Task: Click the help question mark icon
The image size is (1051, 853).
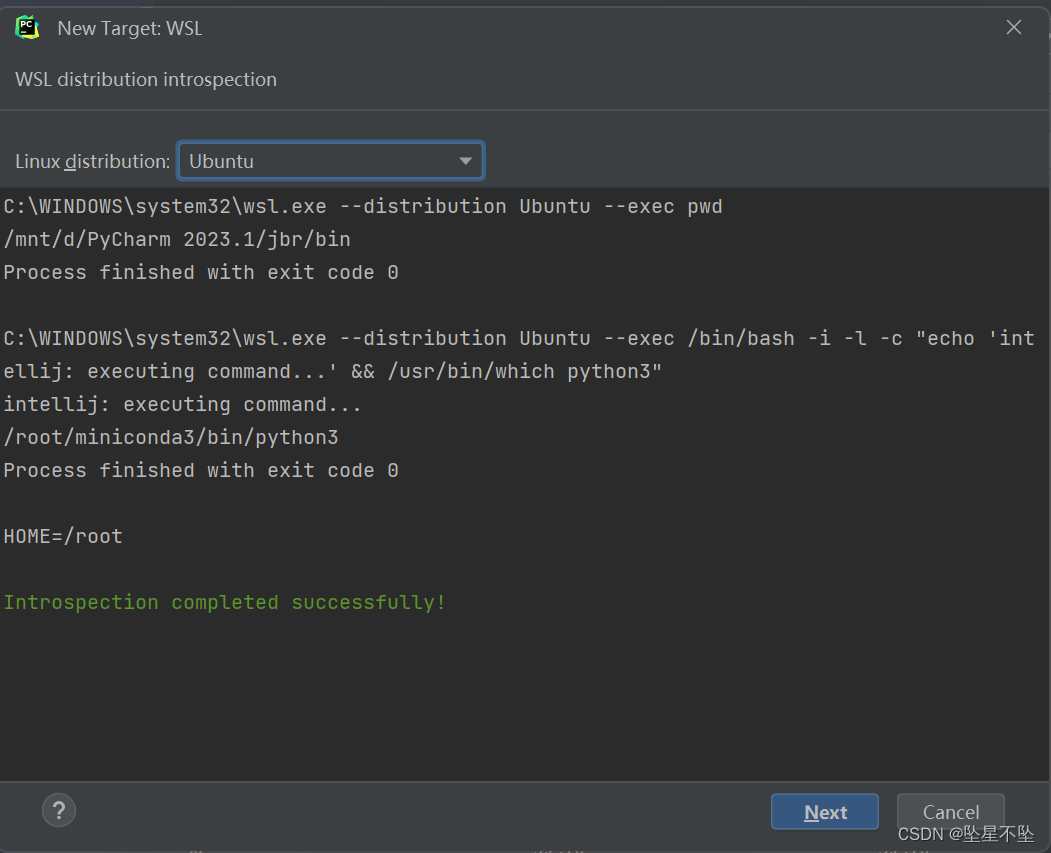Action: coord(58,810)
